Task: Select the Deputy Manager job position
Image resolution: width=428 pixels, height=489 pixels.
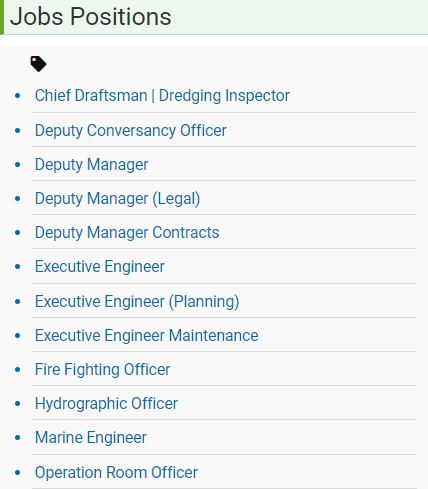Action: coord(92,165)
